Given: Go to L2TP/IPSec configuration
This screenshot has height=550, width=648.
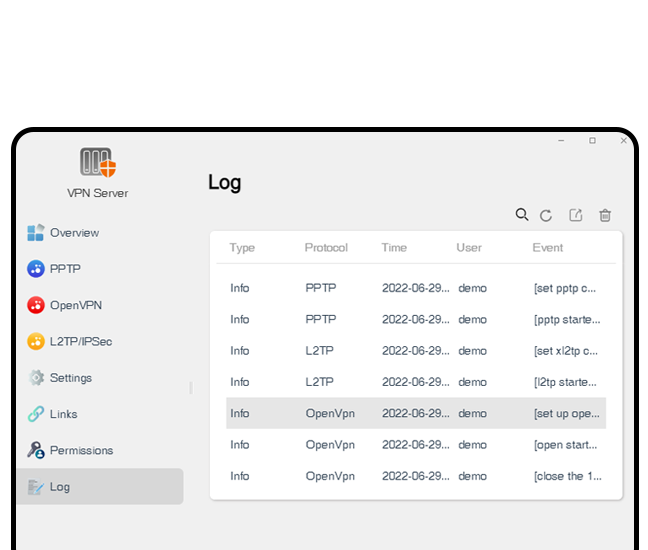Looking at the screenshot, I should point(80,341).
